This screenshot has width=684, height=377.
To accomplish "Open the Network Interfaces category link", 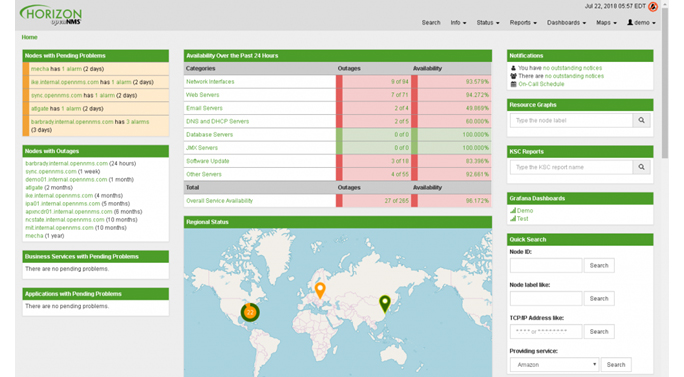I will (210, 82).
